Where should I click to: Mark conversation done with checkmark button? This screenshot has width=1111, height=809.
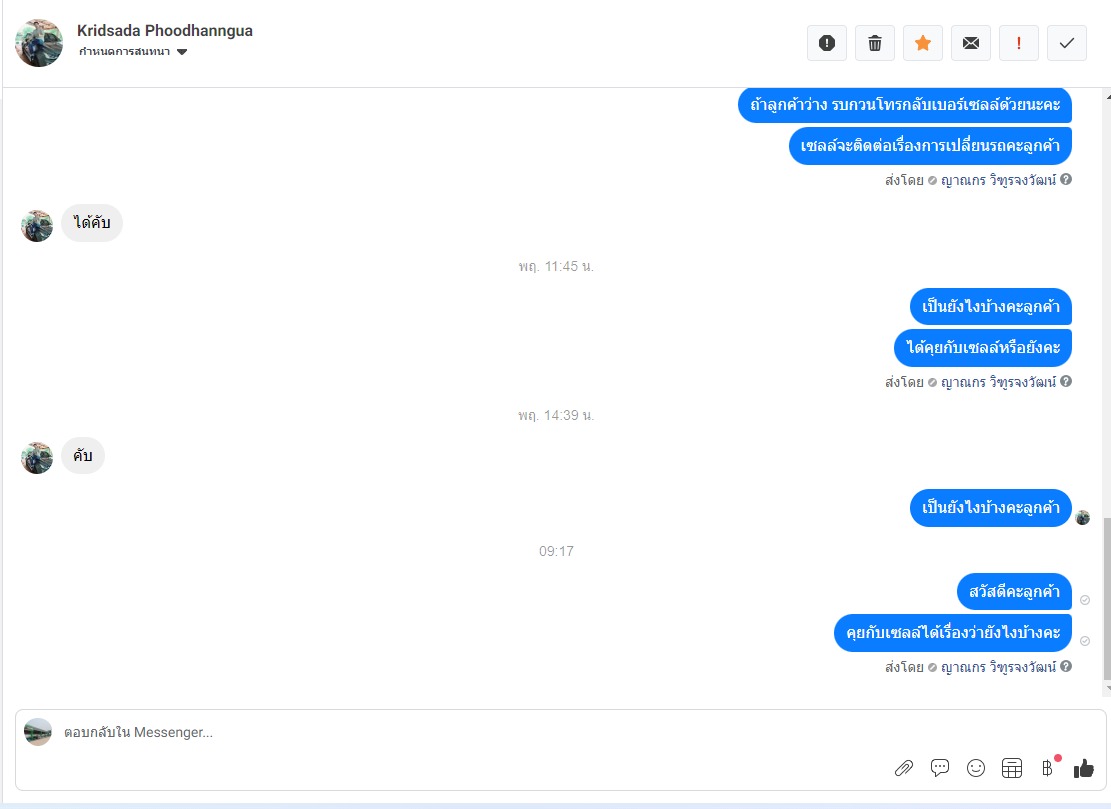[1067, 43]
